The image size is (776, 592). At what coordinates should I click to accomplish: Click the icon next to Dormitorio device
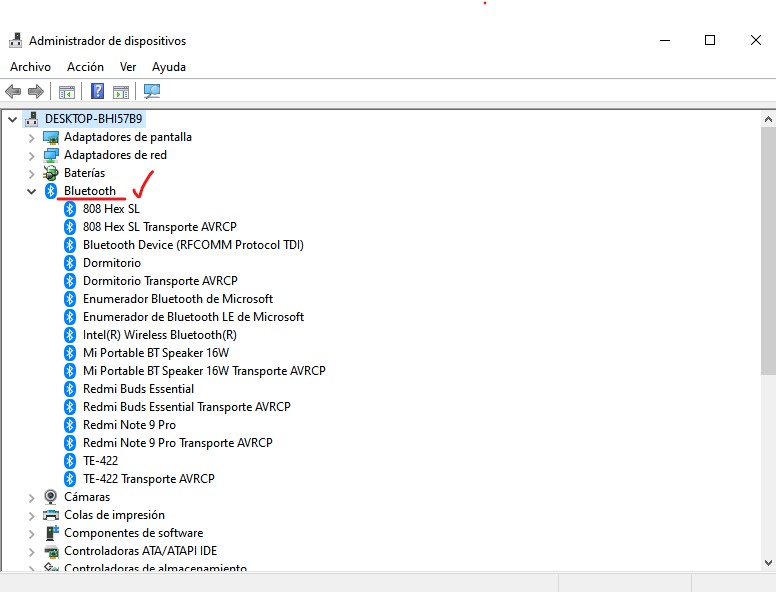(x=70, y=263)
